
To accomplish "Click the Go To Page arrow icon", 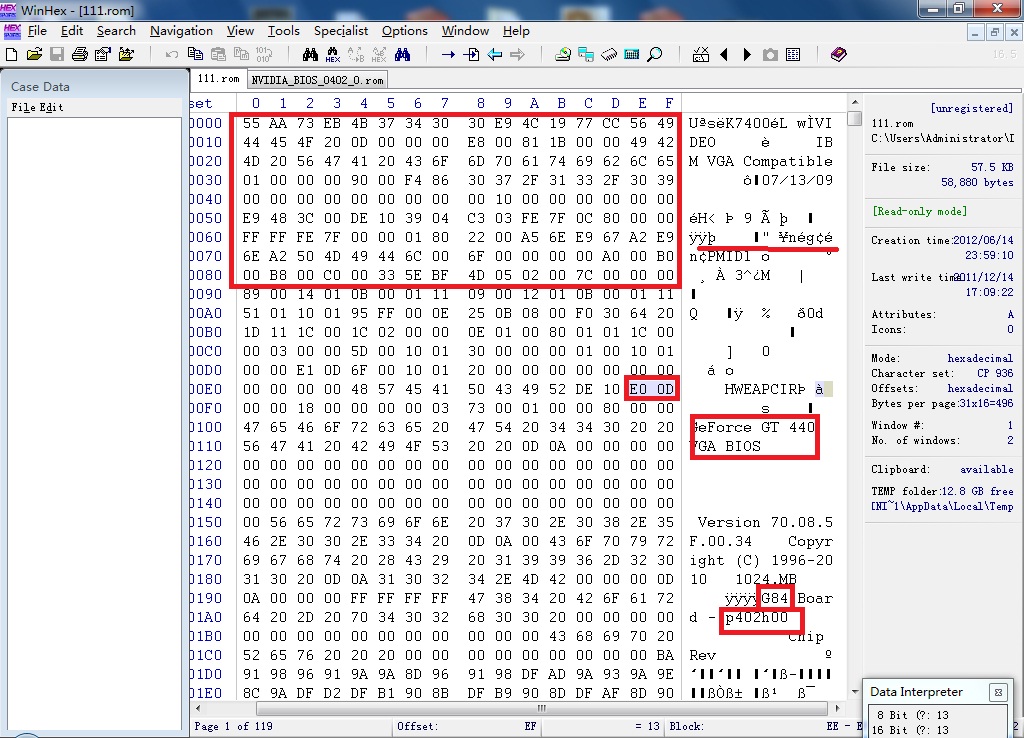I will (x=471, y=55).
